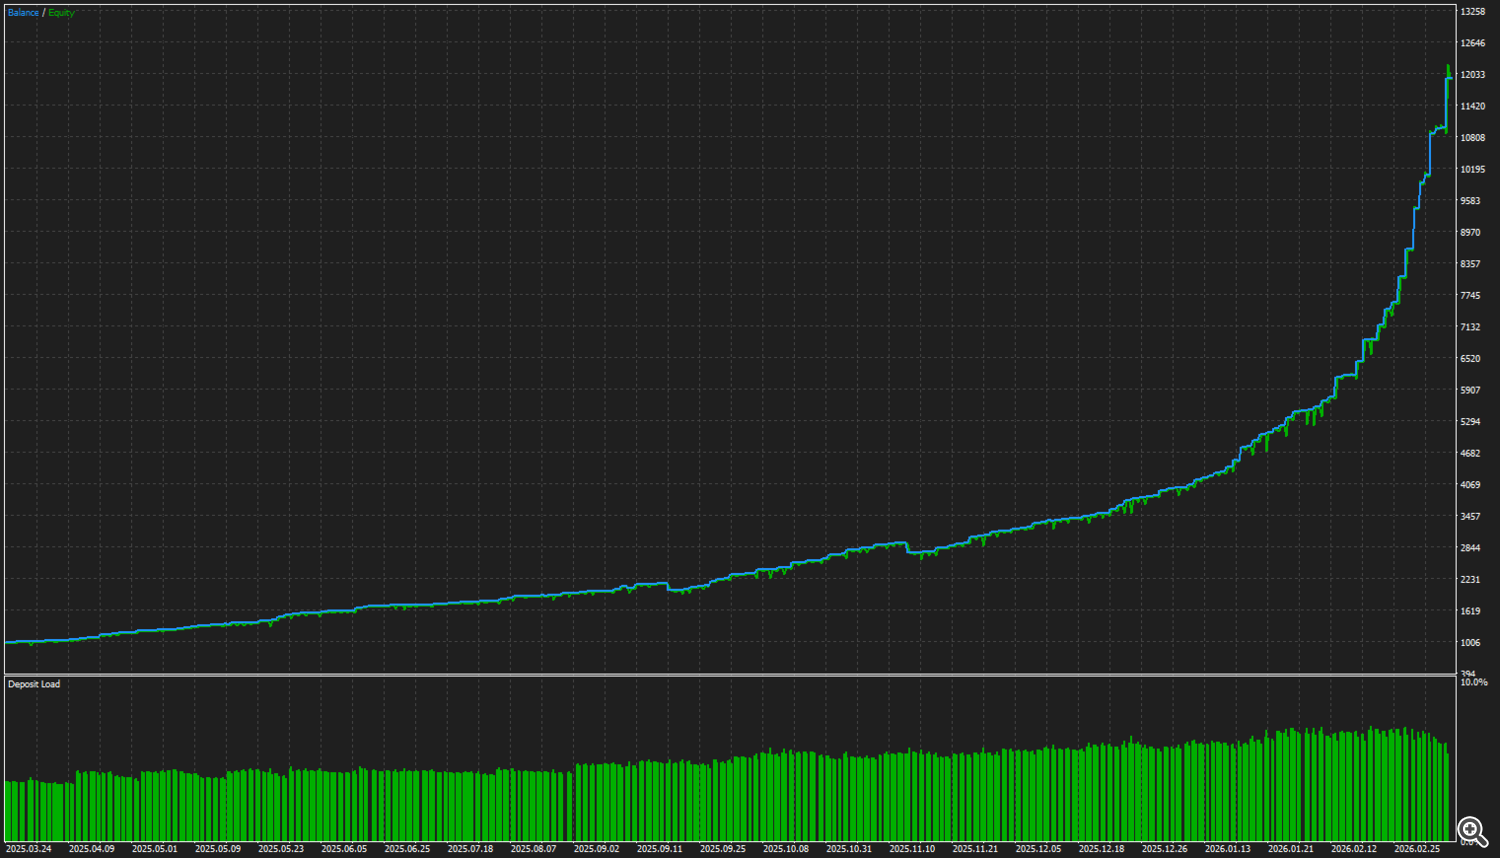Click the 9583 axis value
This screenshot has width=1500, height=858.
[x=1470, y=201]
